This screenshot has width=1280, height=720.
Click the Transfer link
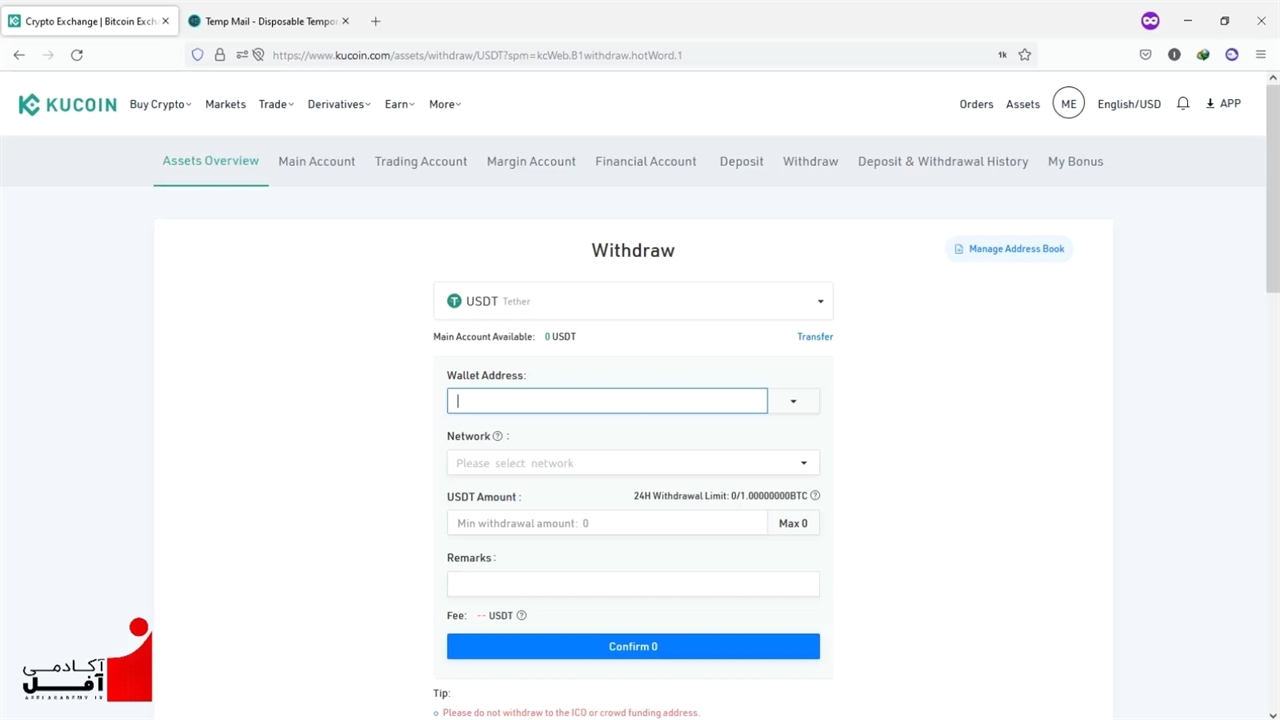point(814,337)
